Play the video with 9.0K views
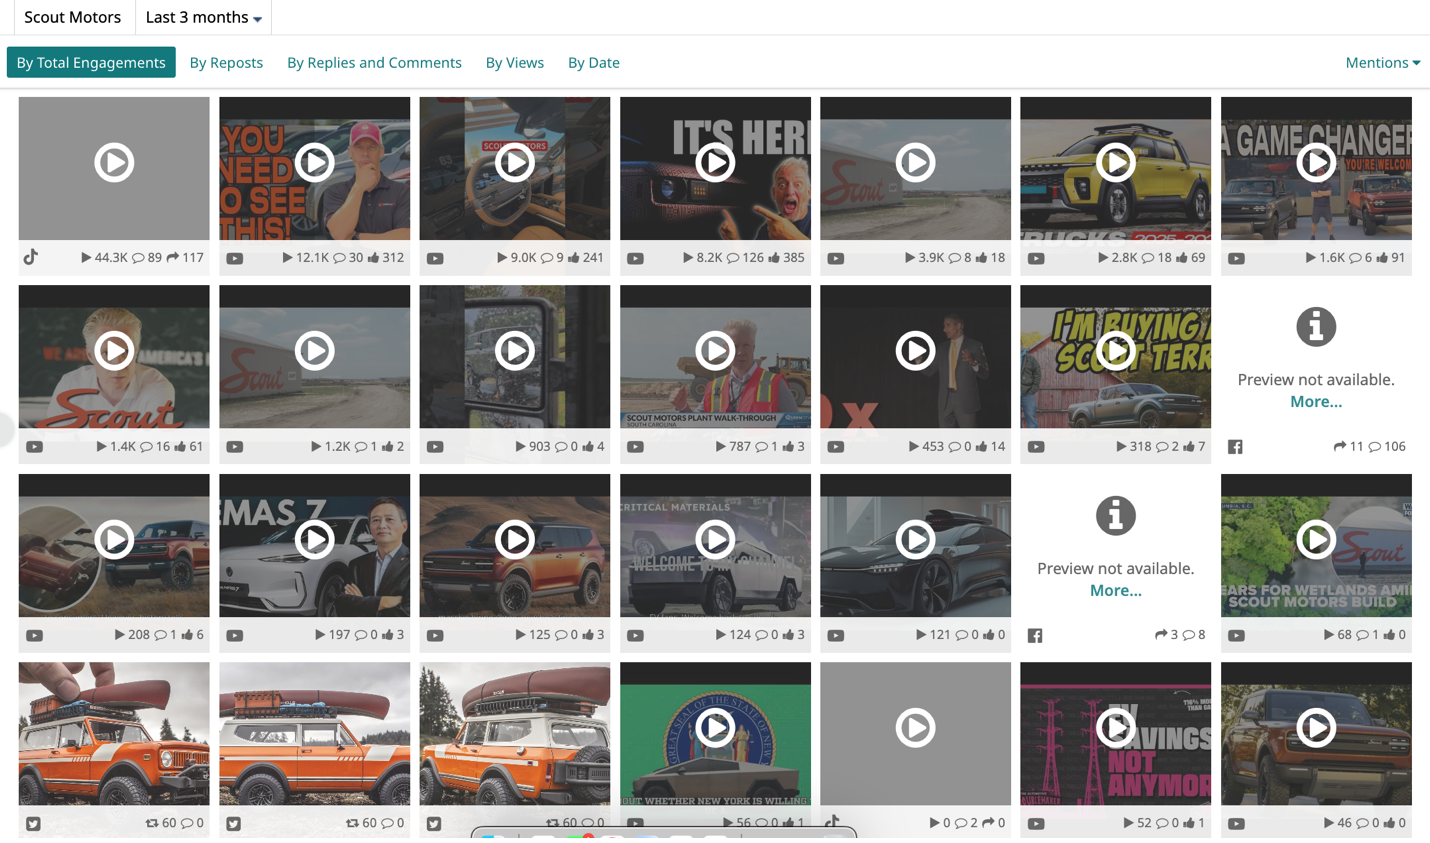The height and width of the screenshot is (843, 1430). click(x=515, y=162)
